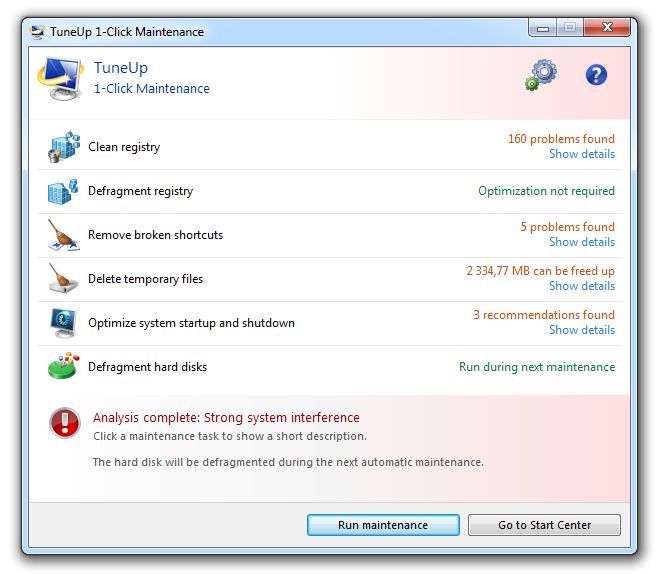Click '3 recommendations found' status
The width and height of the screenshot is (659, 574).
pos(544,315)
